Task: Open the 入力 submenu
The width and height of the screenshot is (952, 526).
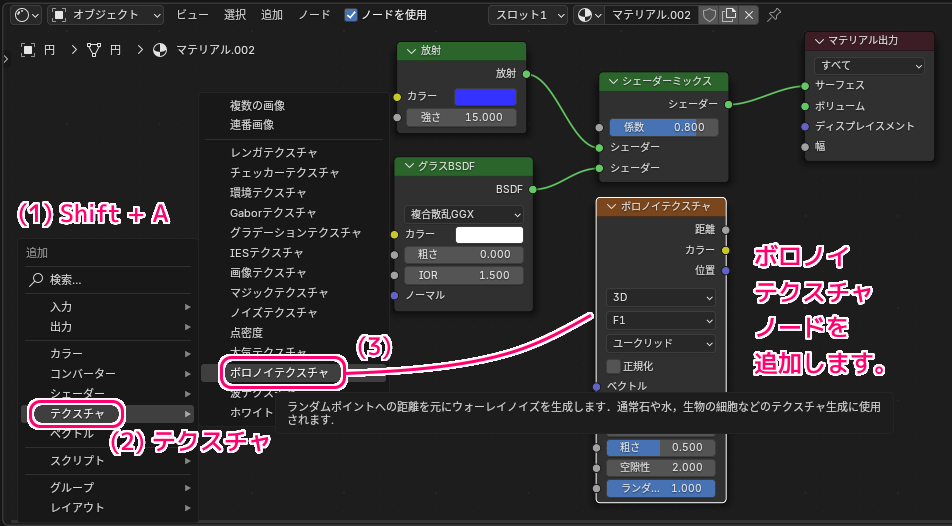Action: click(108, 307)
